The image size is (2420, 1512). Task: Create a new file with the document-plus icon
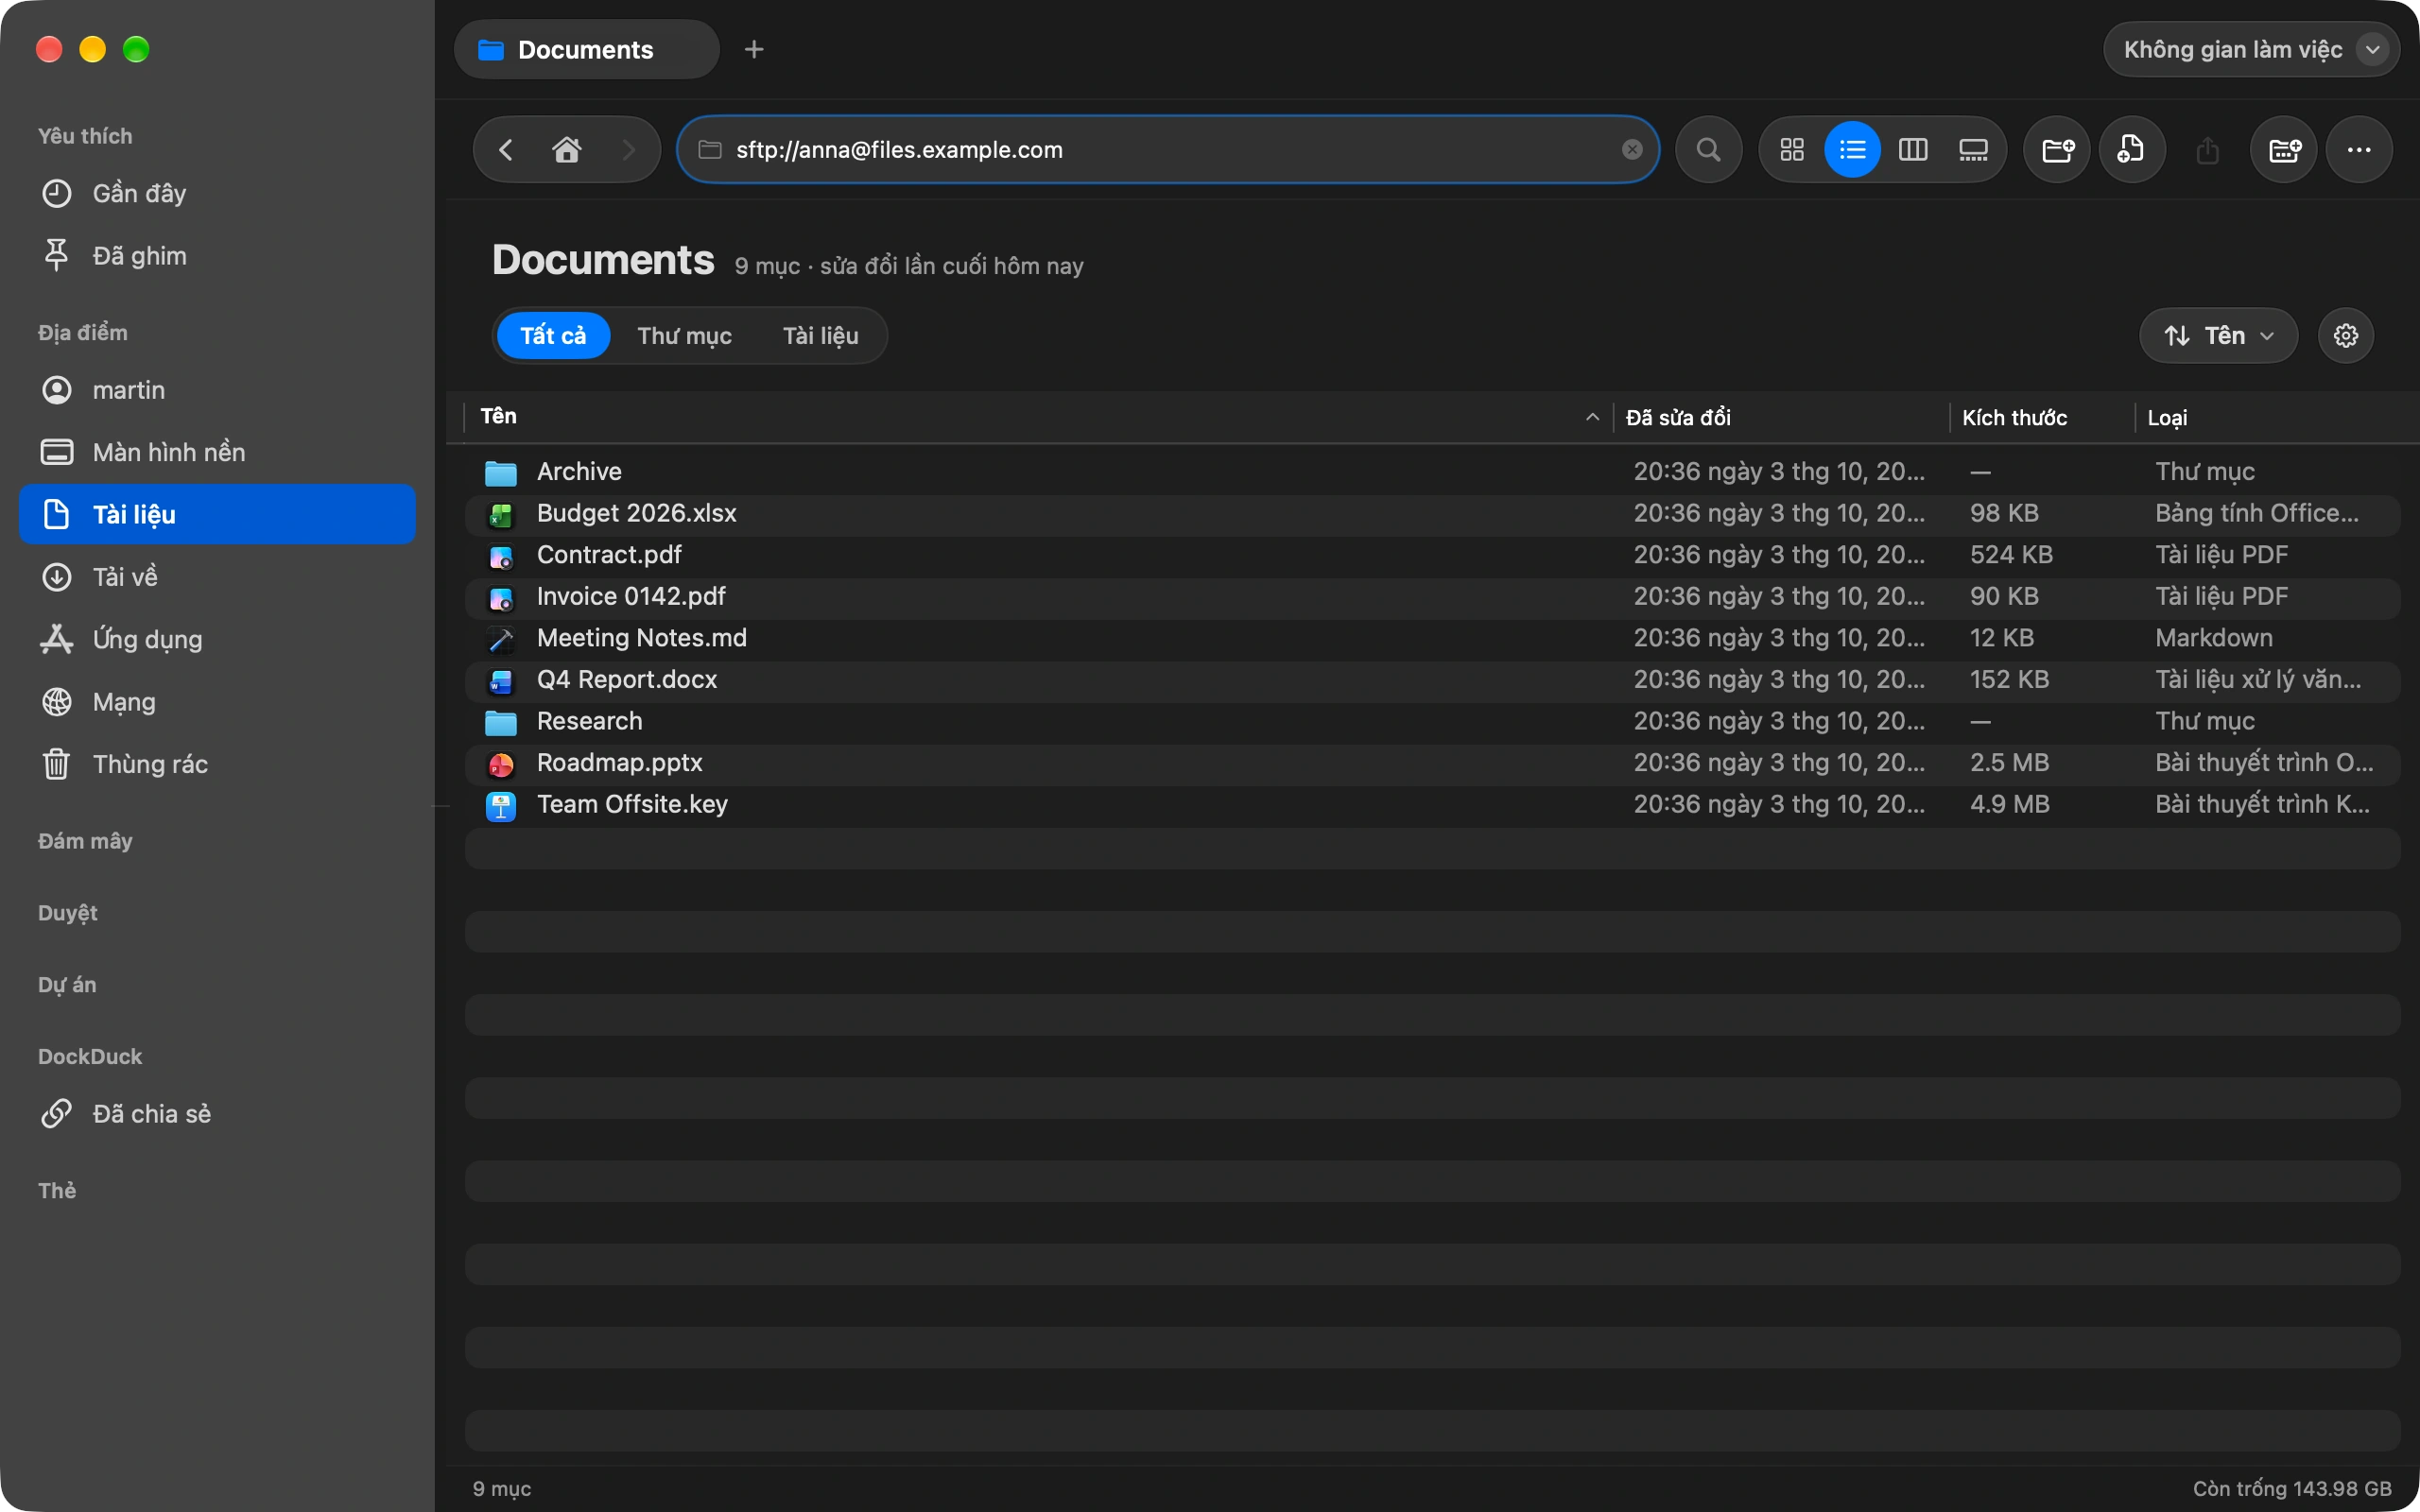click(2132, 150)
